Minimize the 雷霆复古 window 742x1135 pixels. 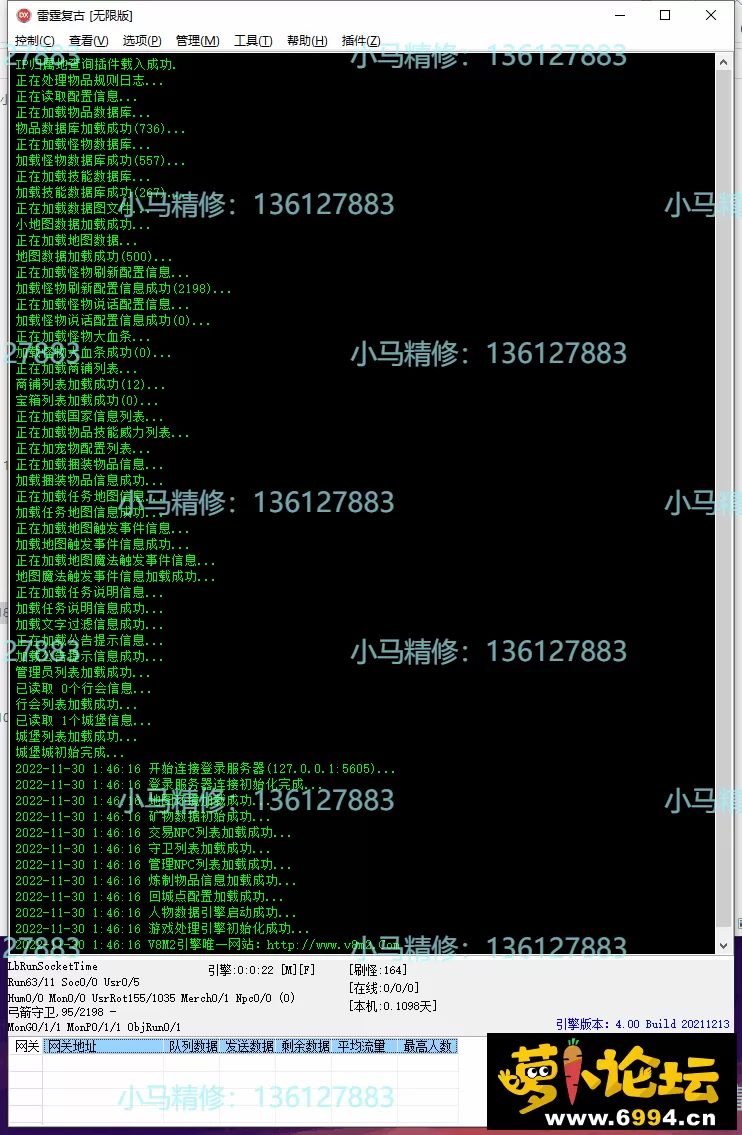(x=620, y=15)
